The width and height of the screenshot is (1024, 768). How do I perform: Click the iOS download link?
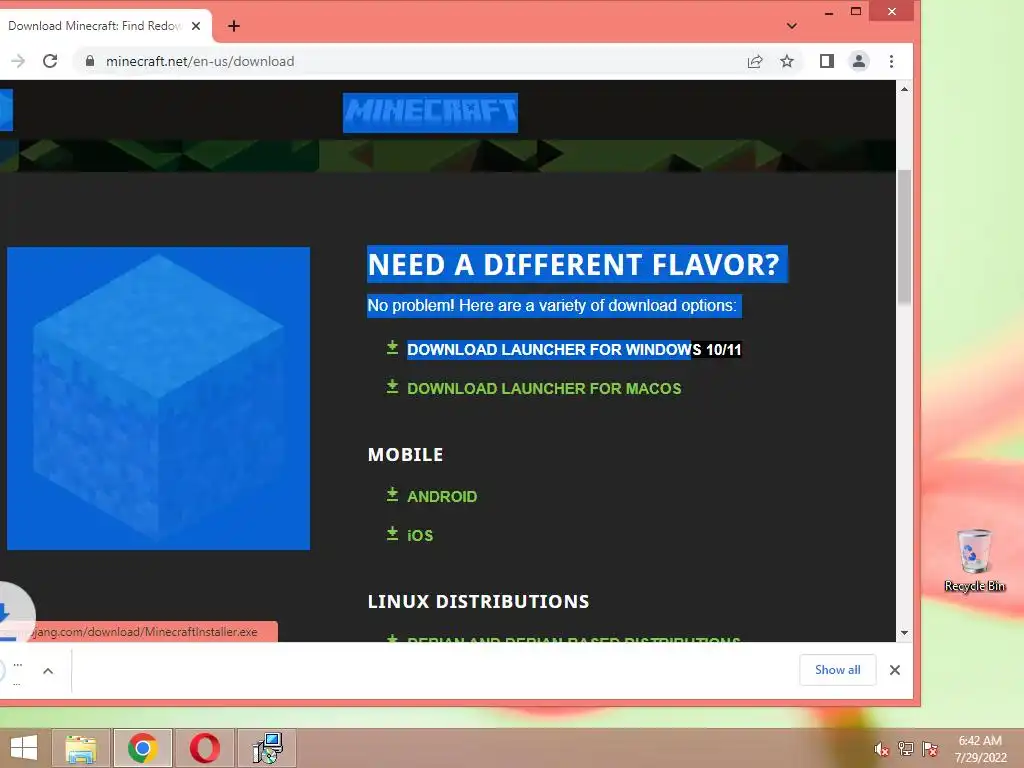click(420, 536)
